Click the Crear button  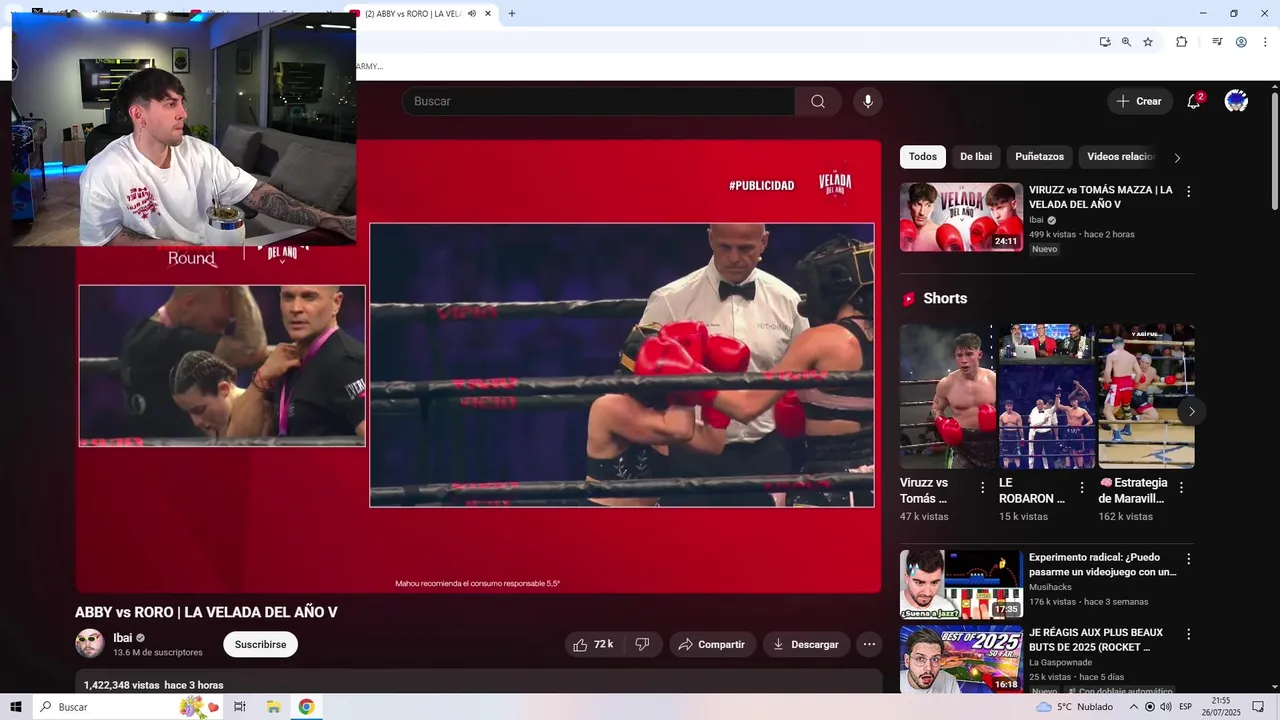pos(1139,101)
